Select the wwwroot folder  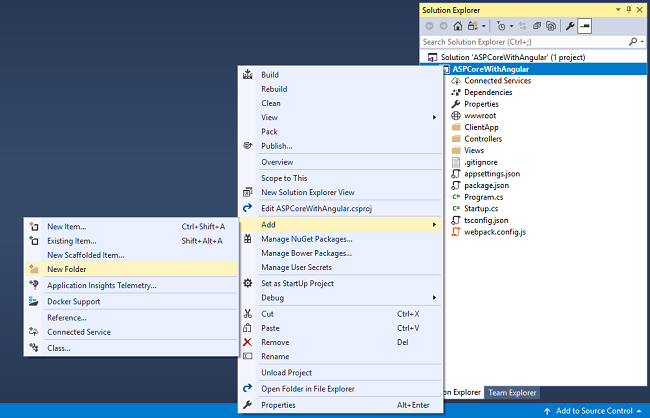[x=480, y=116]
